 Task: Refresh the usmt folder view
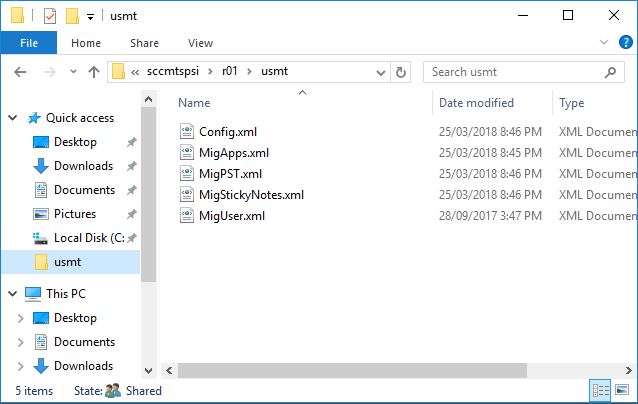[401, 72]
